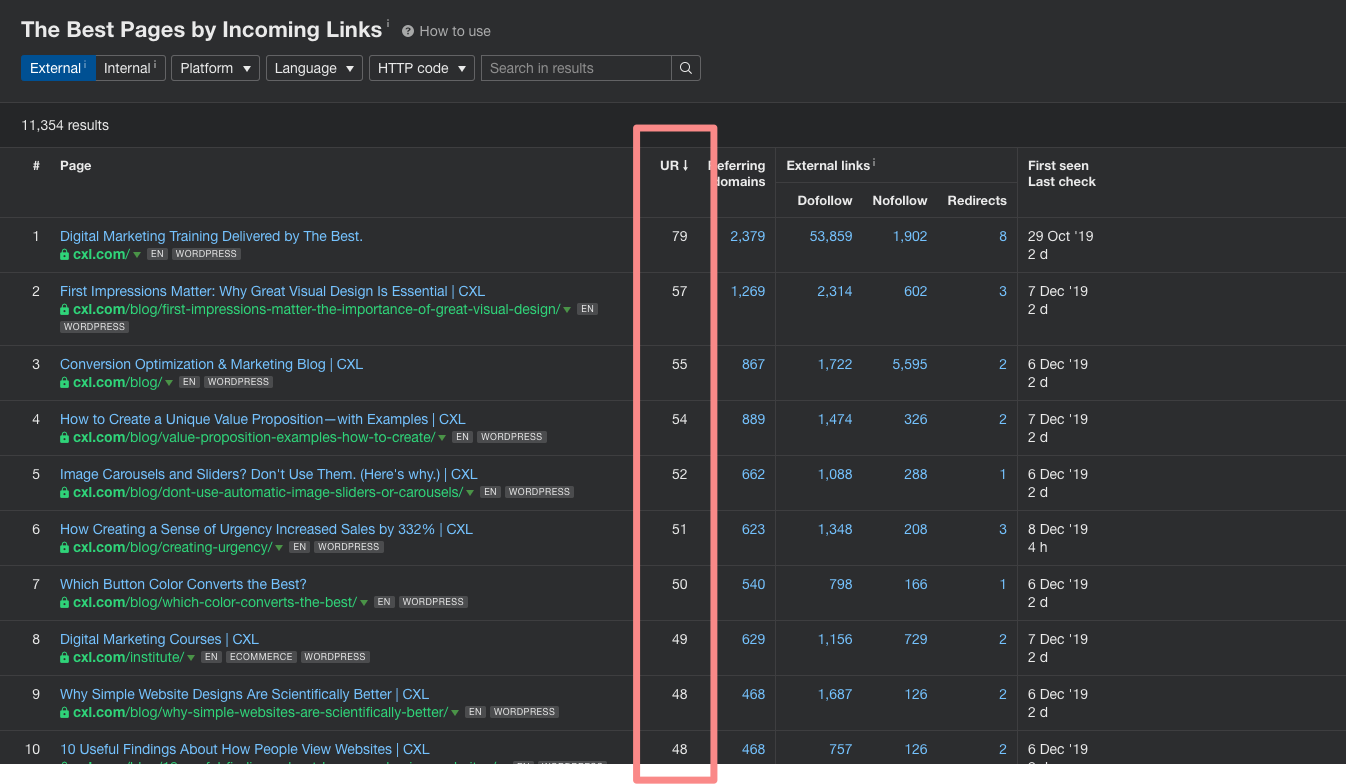Click the info icon next to External links header

coord(874,162)
